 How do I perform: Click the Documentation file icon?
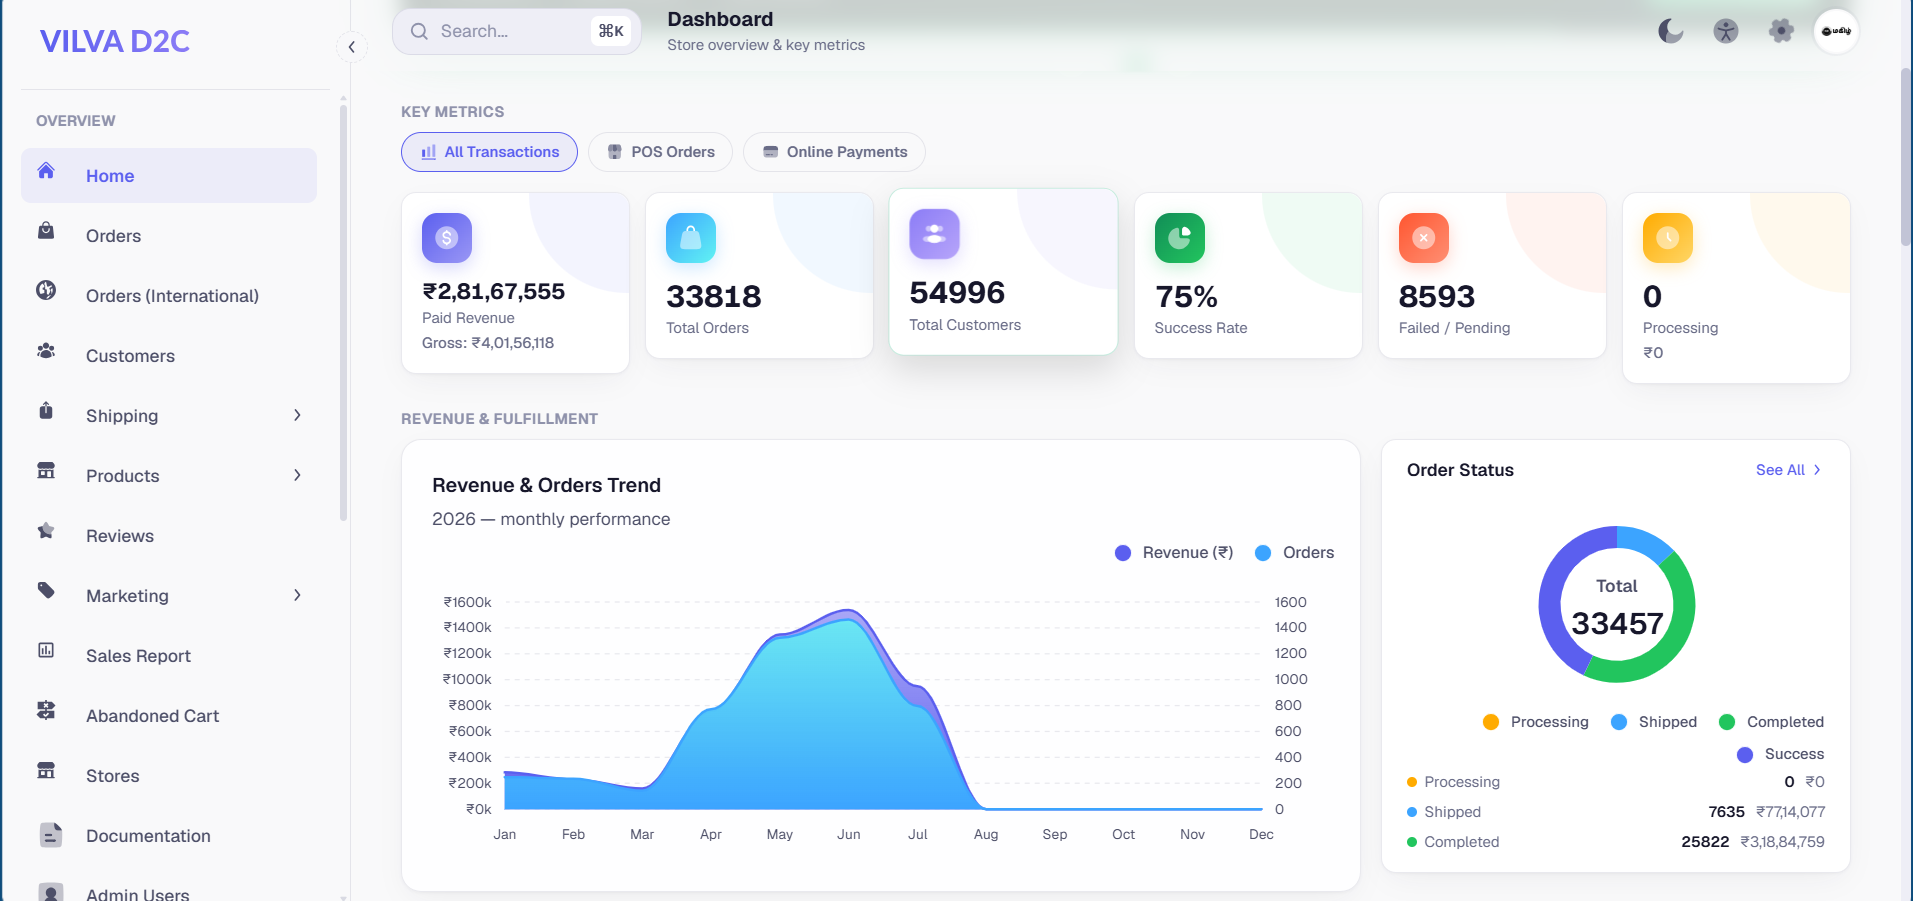[51, 835]
